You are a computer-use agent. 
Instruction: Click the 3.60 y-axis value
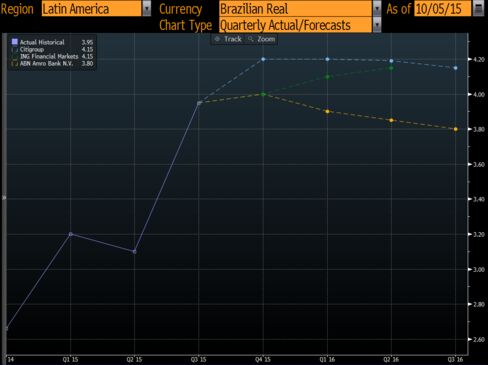[479, 164]
